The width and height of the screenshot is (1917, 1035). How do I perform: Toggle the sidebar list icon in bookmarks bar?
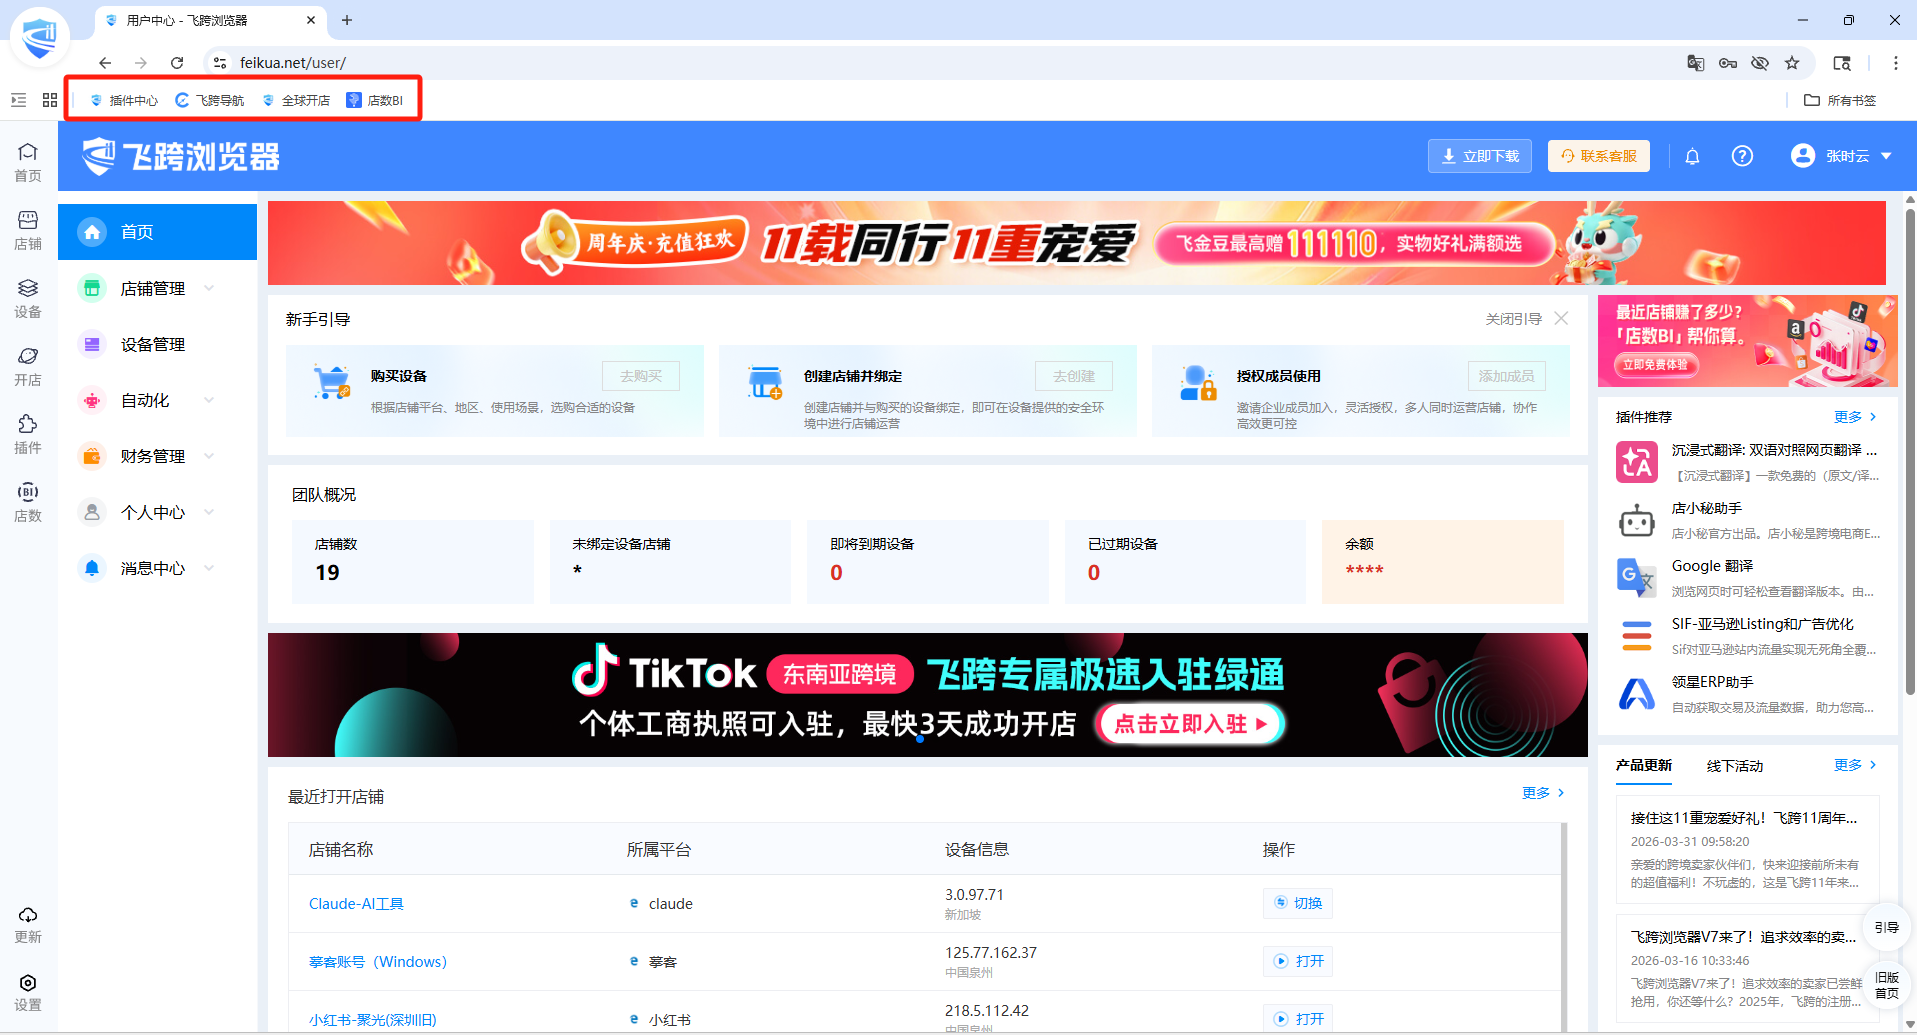(x=19, y=100)
